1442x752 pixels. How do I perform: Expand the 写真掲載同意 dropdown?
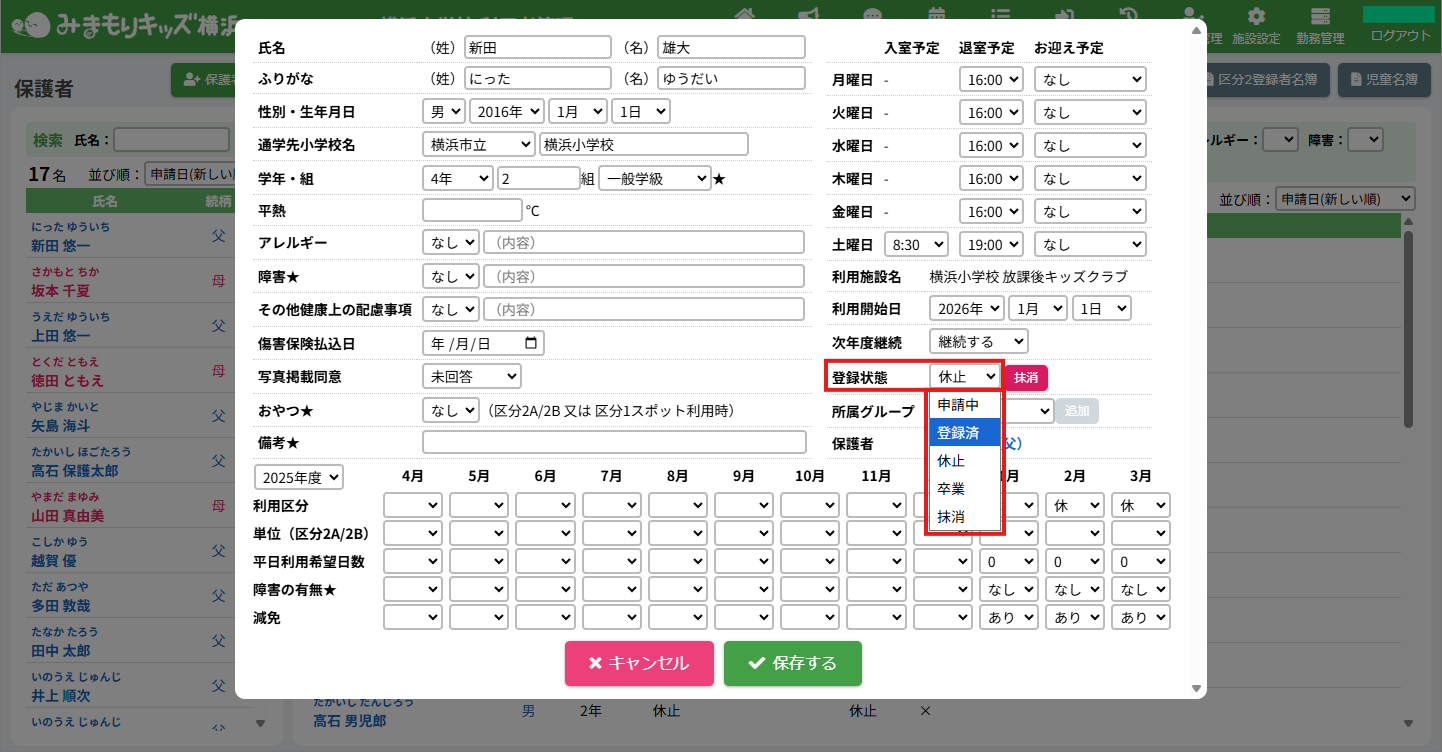(471, 376)
